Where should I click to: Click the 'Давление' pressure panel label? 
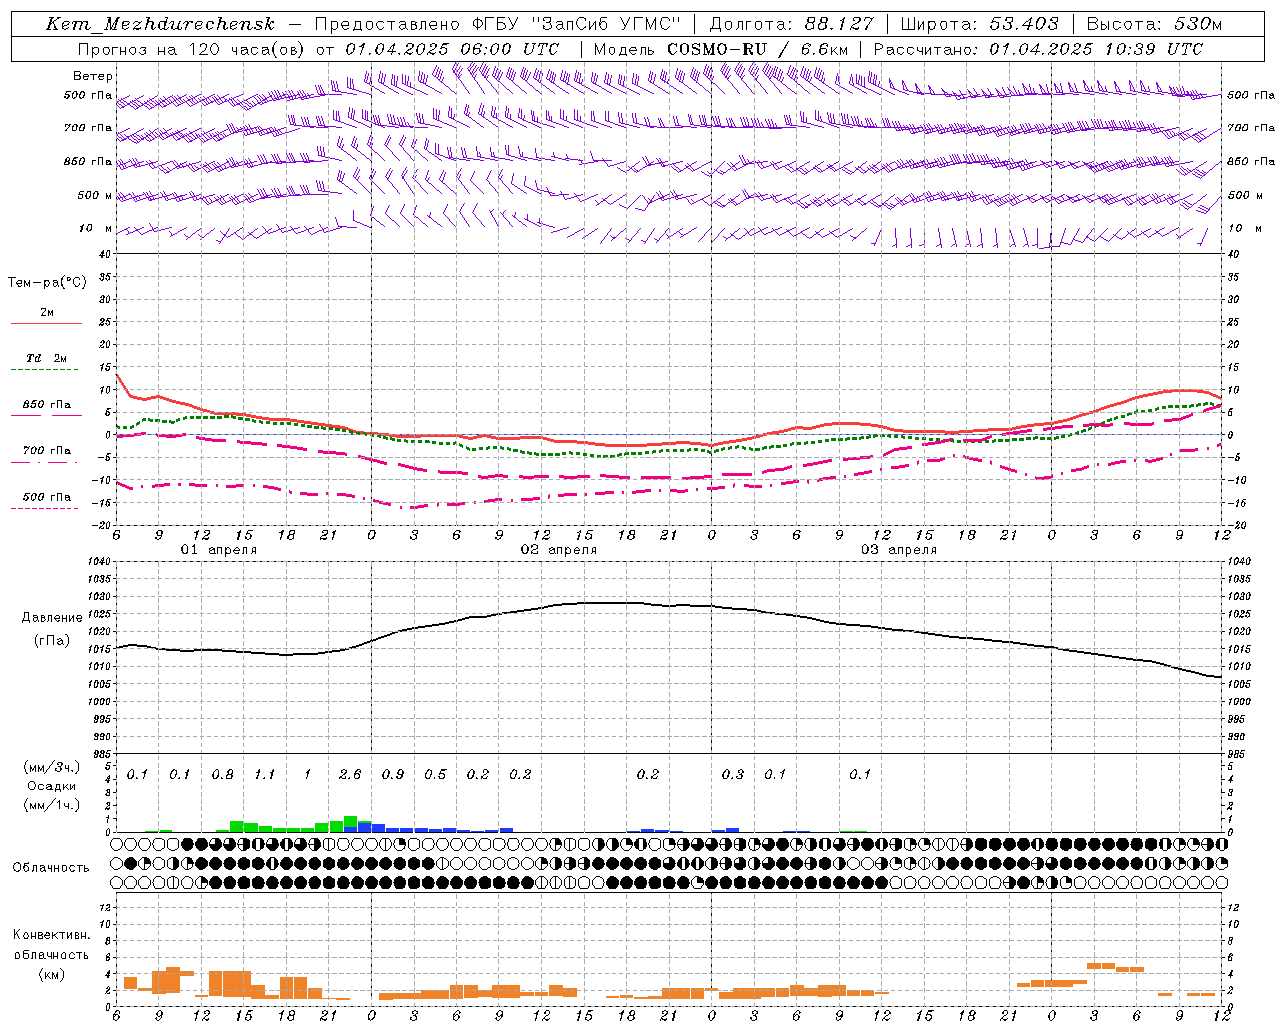[52, 618]
